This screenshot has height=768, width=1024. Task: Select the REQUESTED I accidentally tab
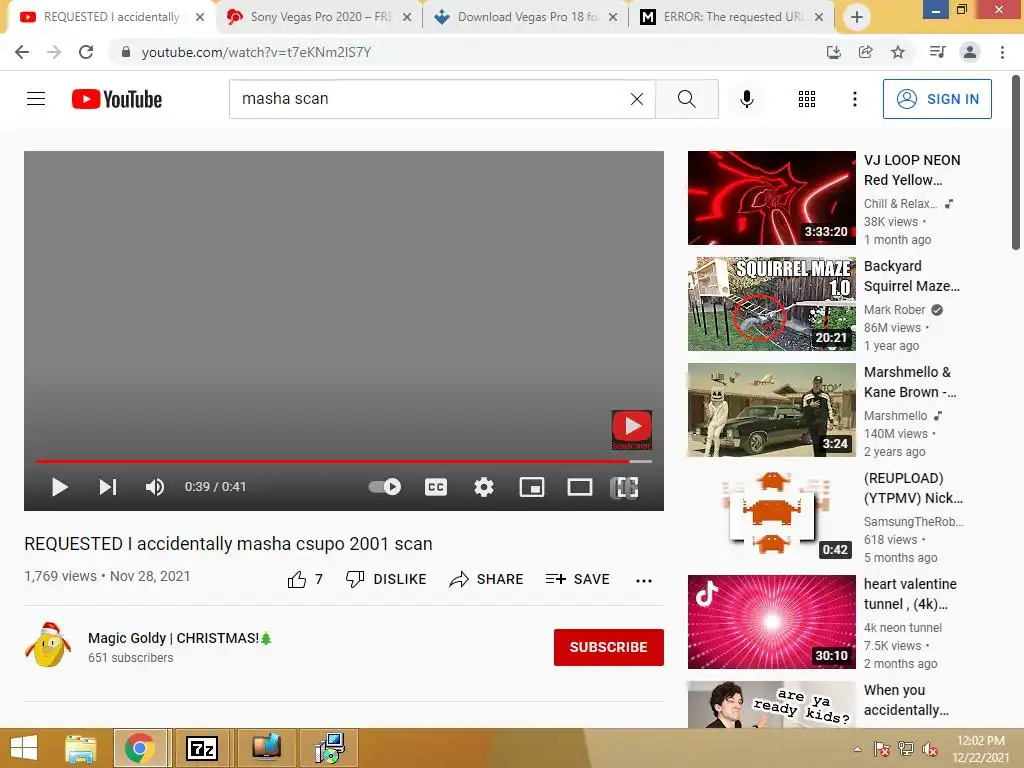[111, 17]
